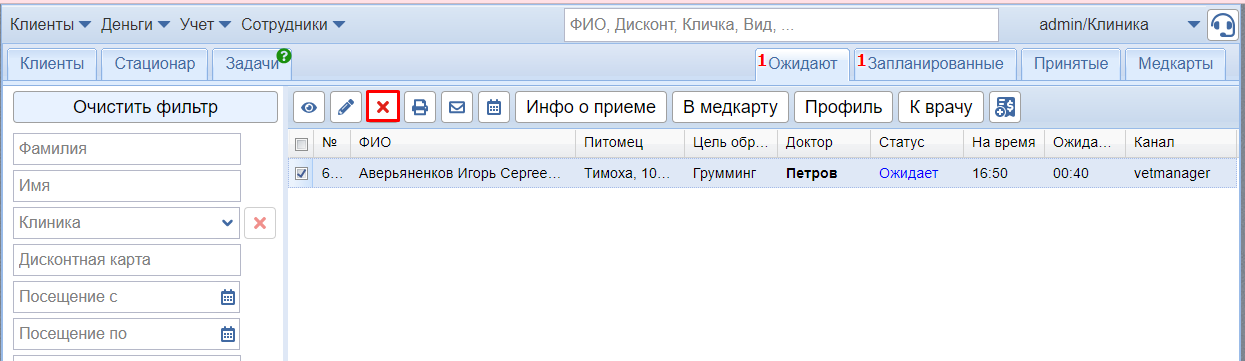This screenshot has width=1245, height=361.
Task: Select the Запланированные tab
Action: (935, 64)
